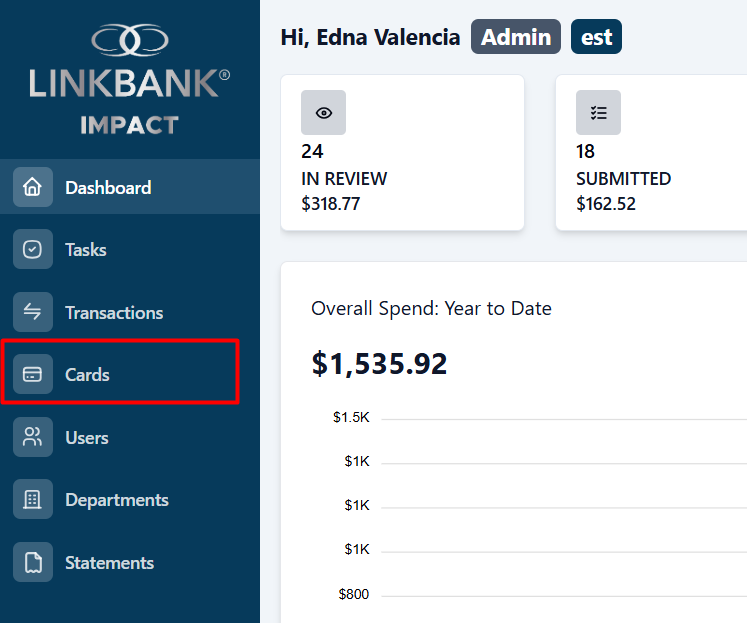Image resolution: width=747 pixels, height=623 pixels.
Task: Click the Tasks checkmark icon
Action: tap(32, 249)
